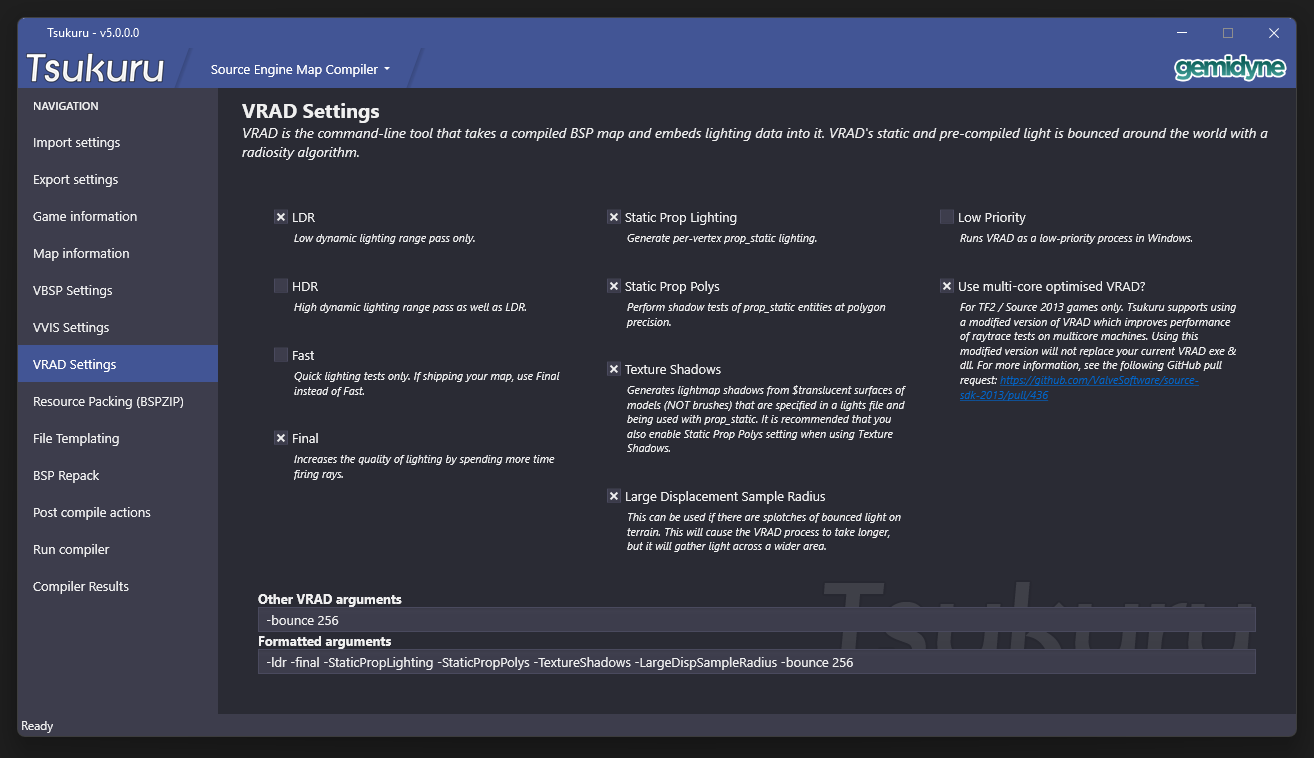
Task: Open Source Engine Map Compiler dropdown
Action: (x=300, y=70)
